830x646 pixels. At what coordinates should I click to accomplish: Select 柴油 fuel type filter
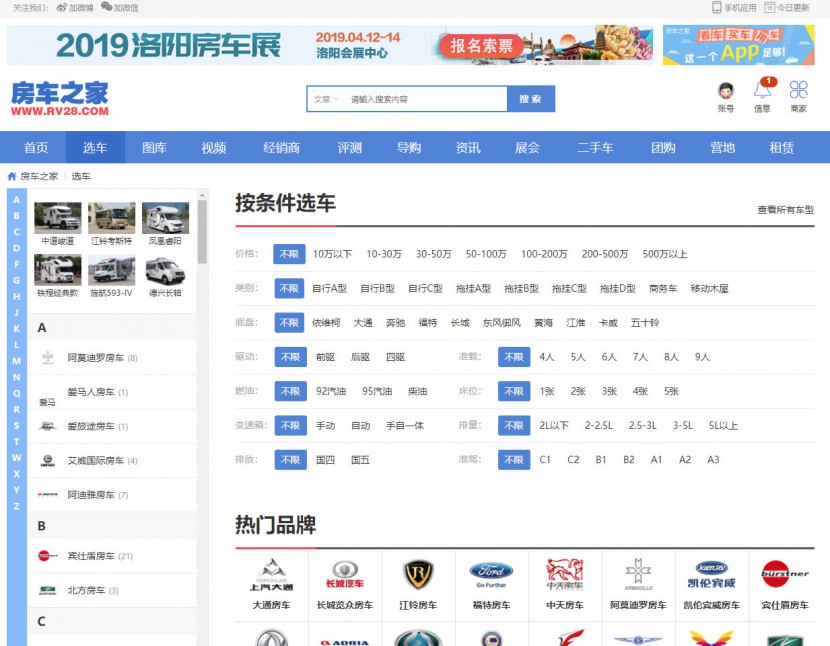418,390
